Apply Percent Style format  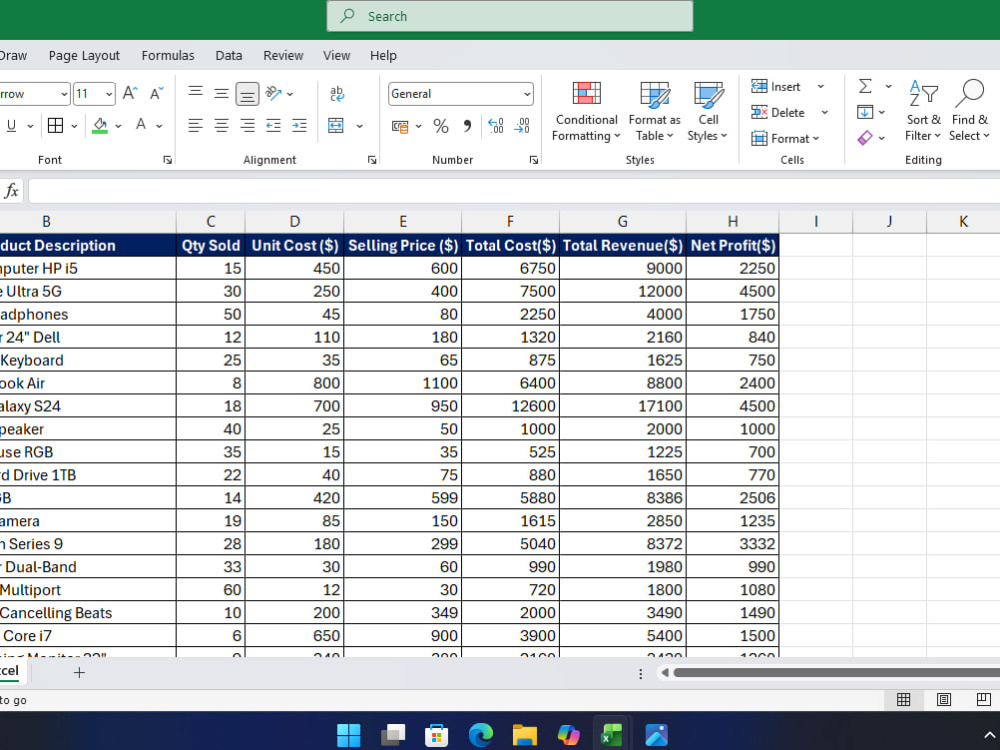[x=441, y=126]
